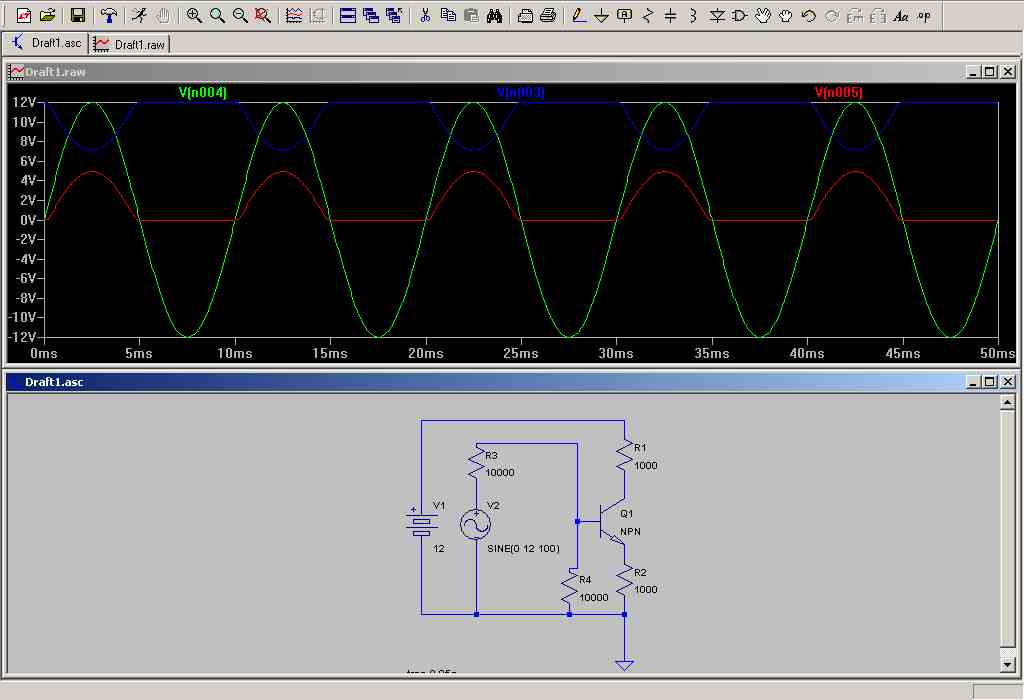Select the Cut scissors tool
This screenshot has width=1024, height=700.
425,15
